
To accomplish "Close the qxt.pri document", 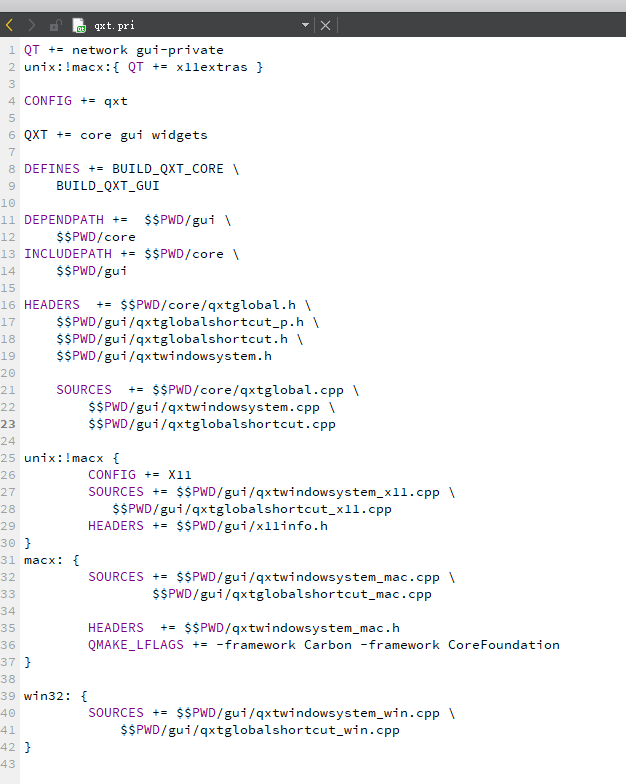I will (326, 26).
